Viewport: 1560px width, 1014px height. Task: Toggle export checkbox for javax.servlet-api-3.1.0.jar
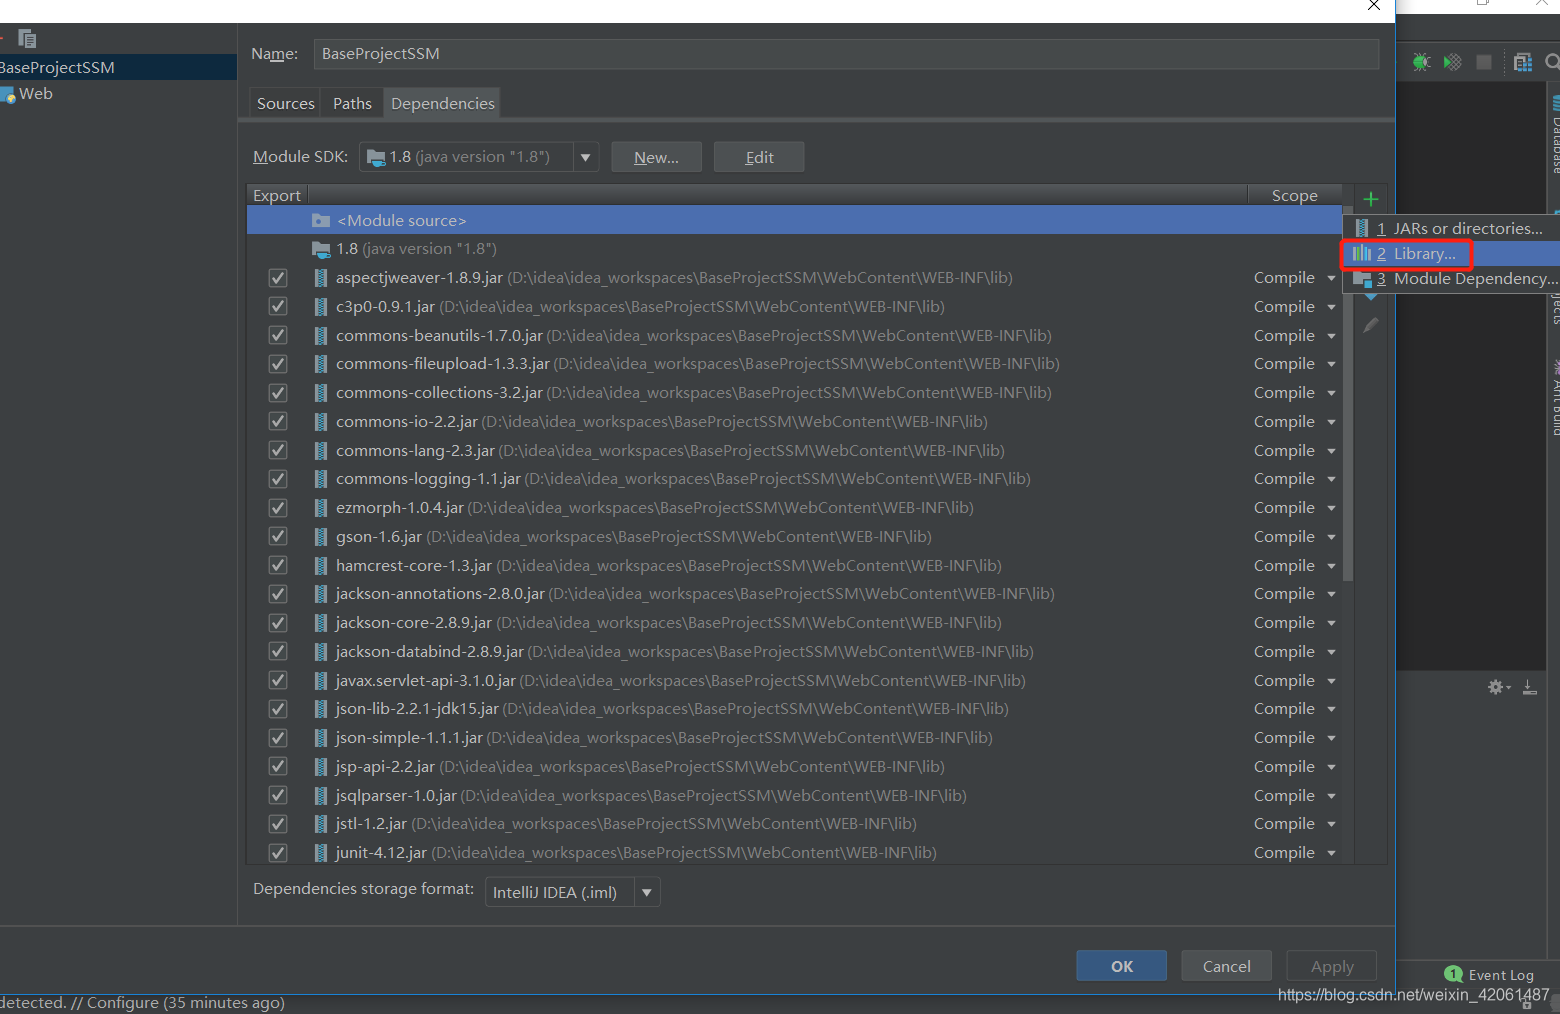pos(278,681)
